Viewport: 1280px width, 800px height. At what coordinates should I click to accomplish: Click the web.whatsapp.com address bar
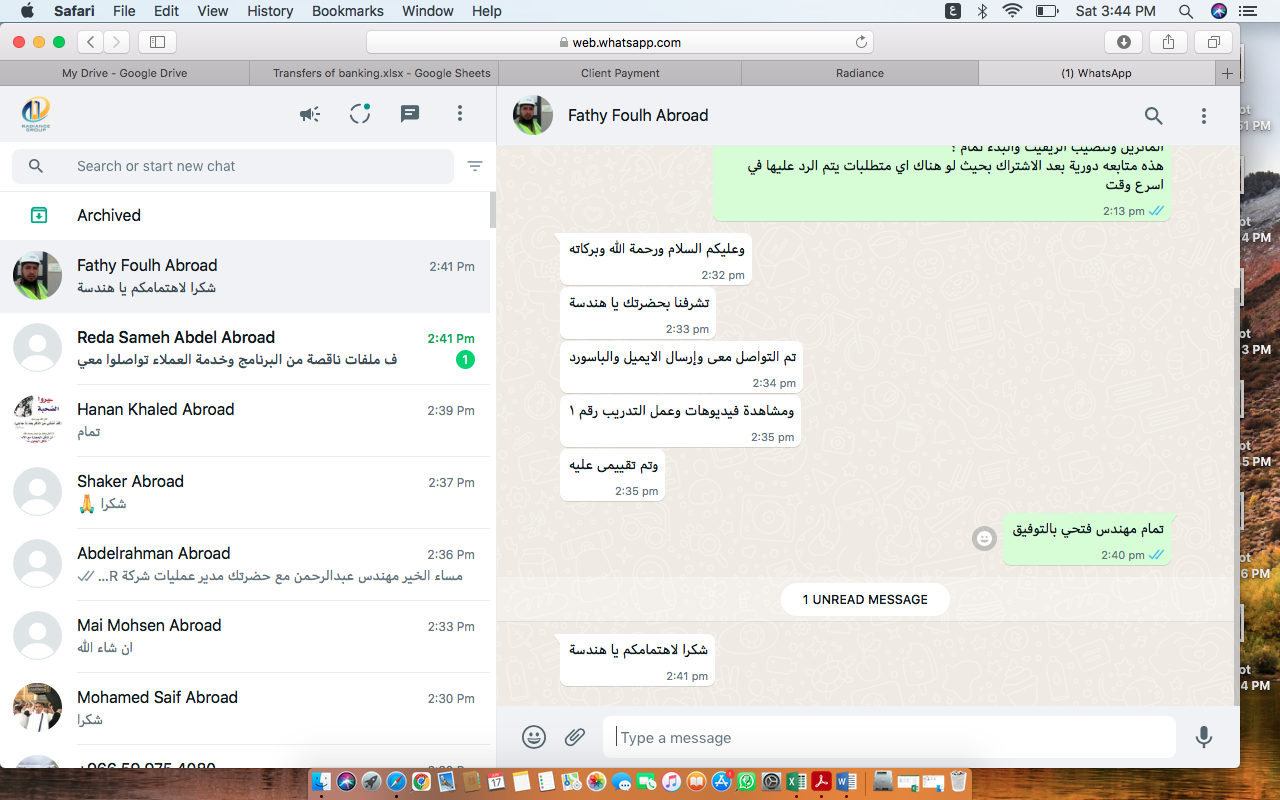point(620,42)
